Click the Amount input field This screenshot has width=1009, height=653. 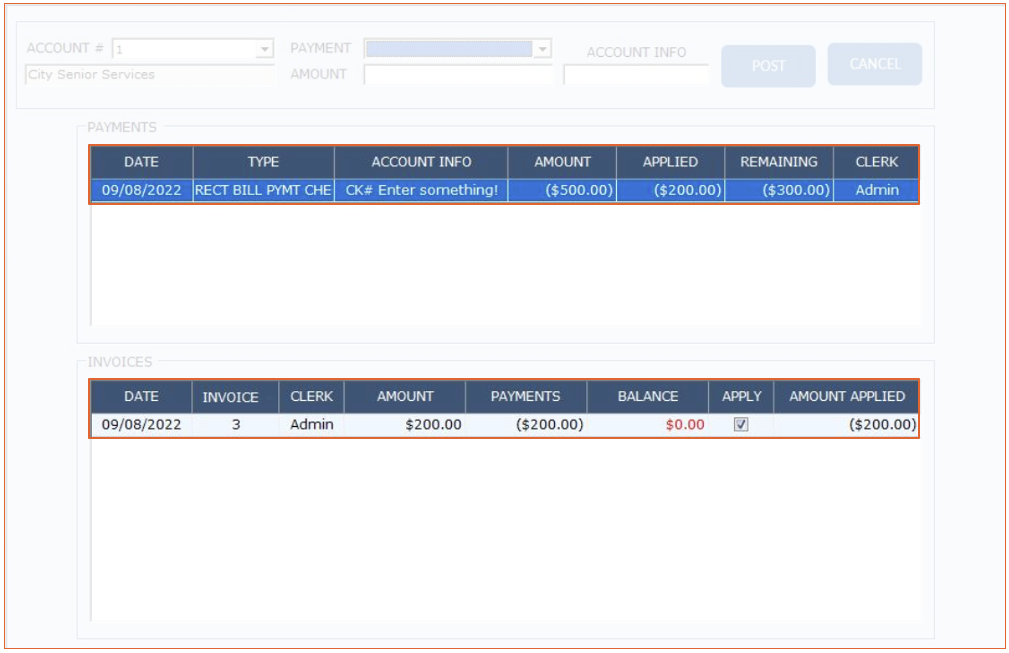458,75
